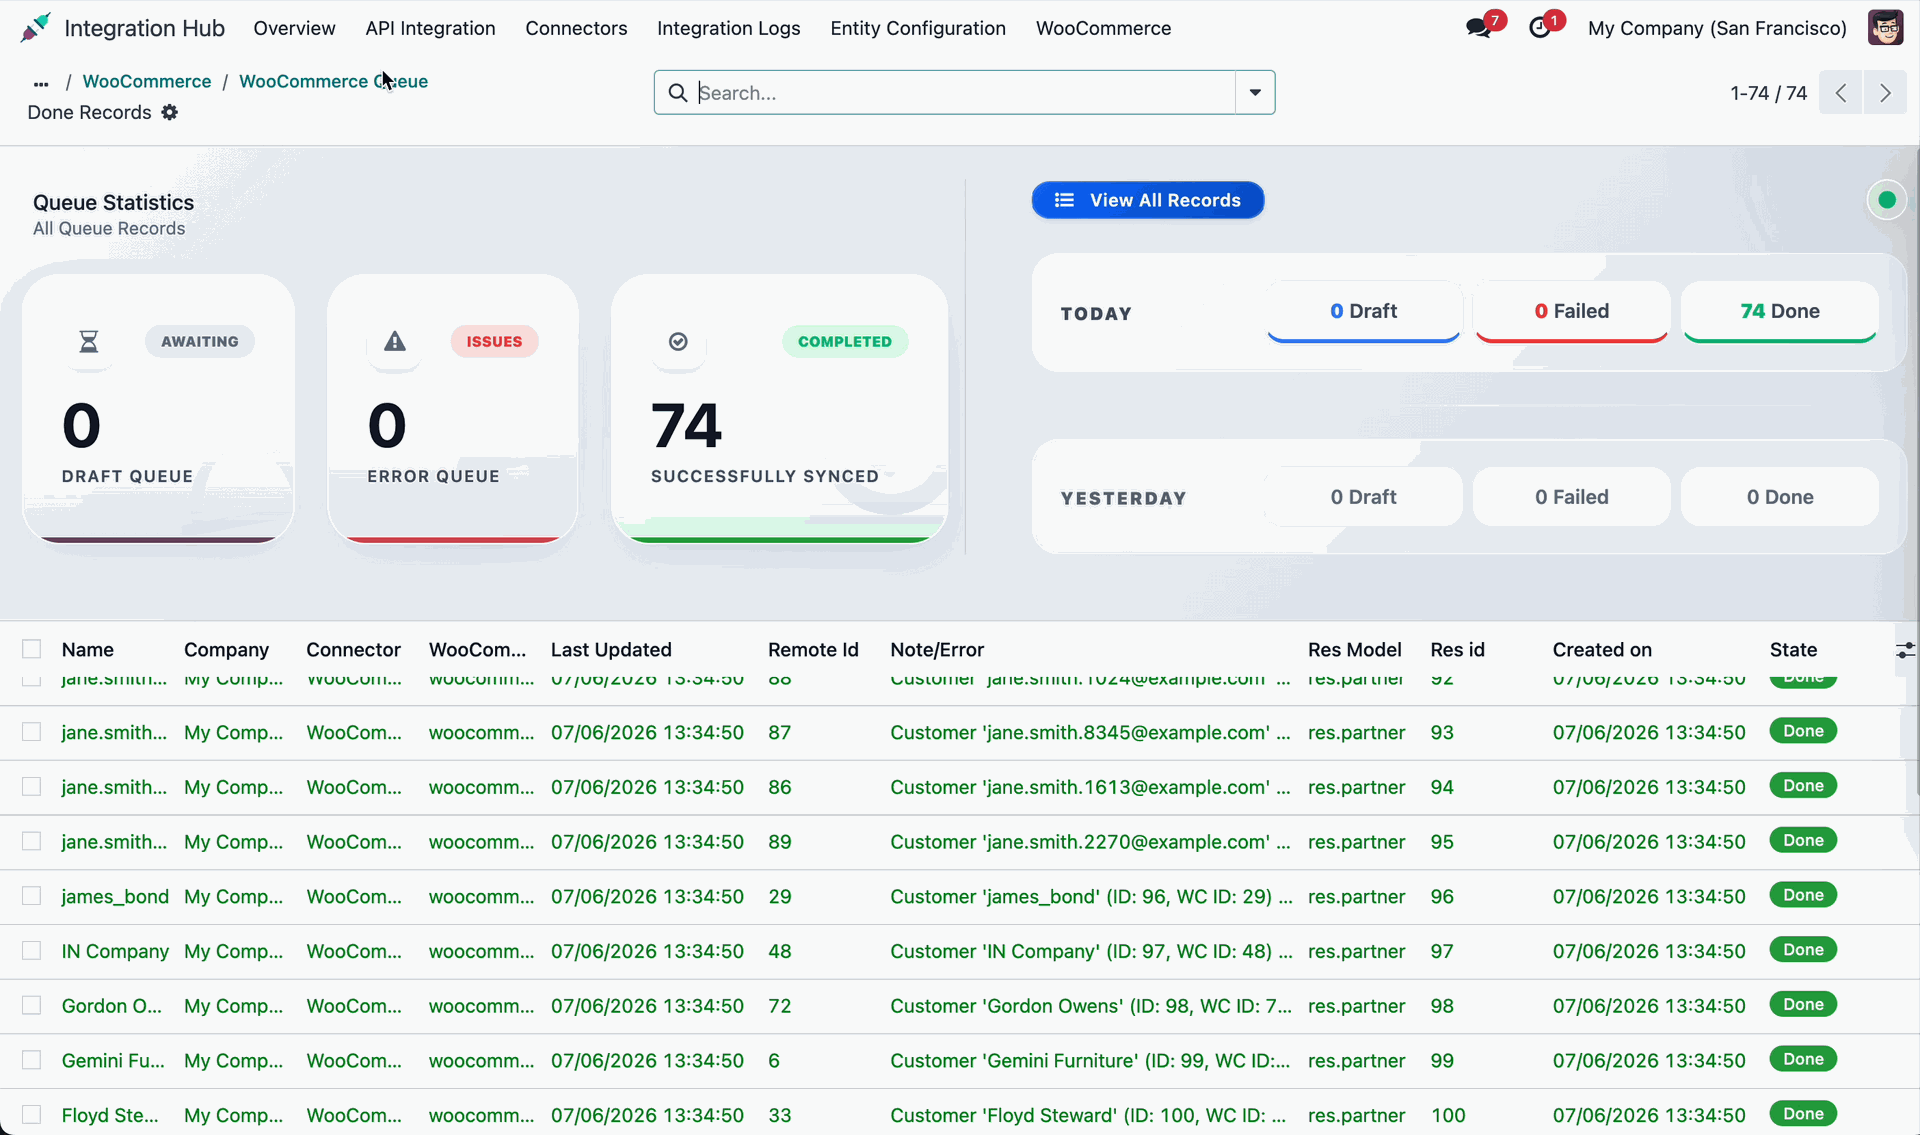Viewport: 1920px width, 1135px height.
Task: Click the warning triangle on Issues card
Action: pyautogui.click(x=395, y=342)
